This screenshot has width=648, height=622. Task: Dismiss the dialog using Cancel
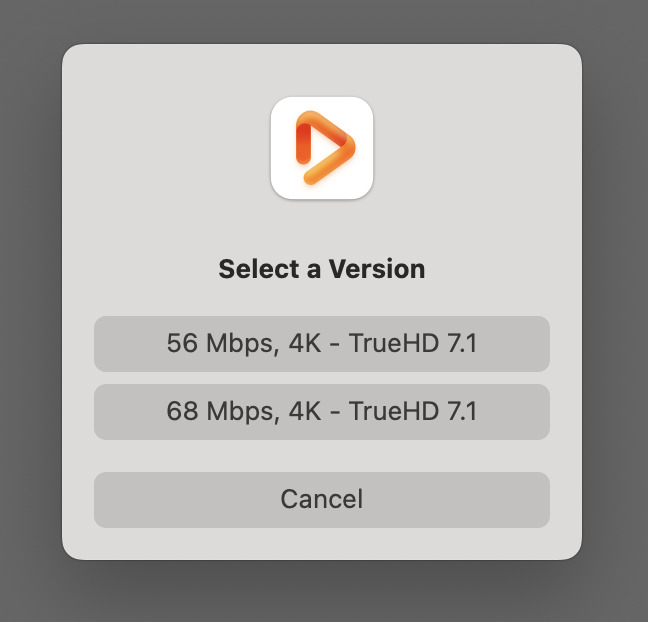[x=322, y=499]
